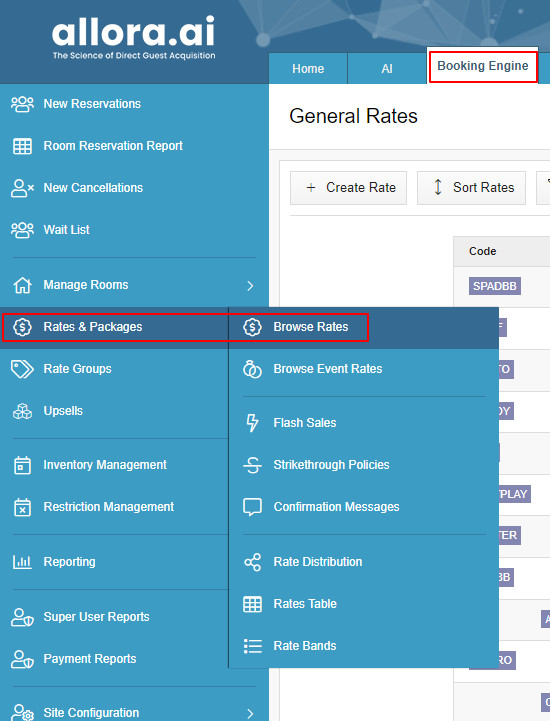
Task: Click the Browse Rates dollar badge icon
Action: pos(252,327)
